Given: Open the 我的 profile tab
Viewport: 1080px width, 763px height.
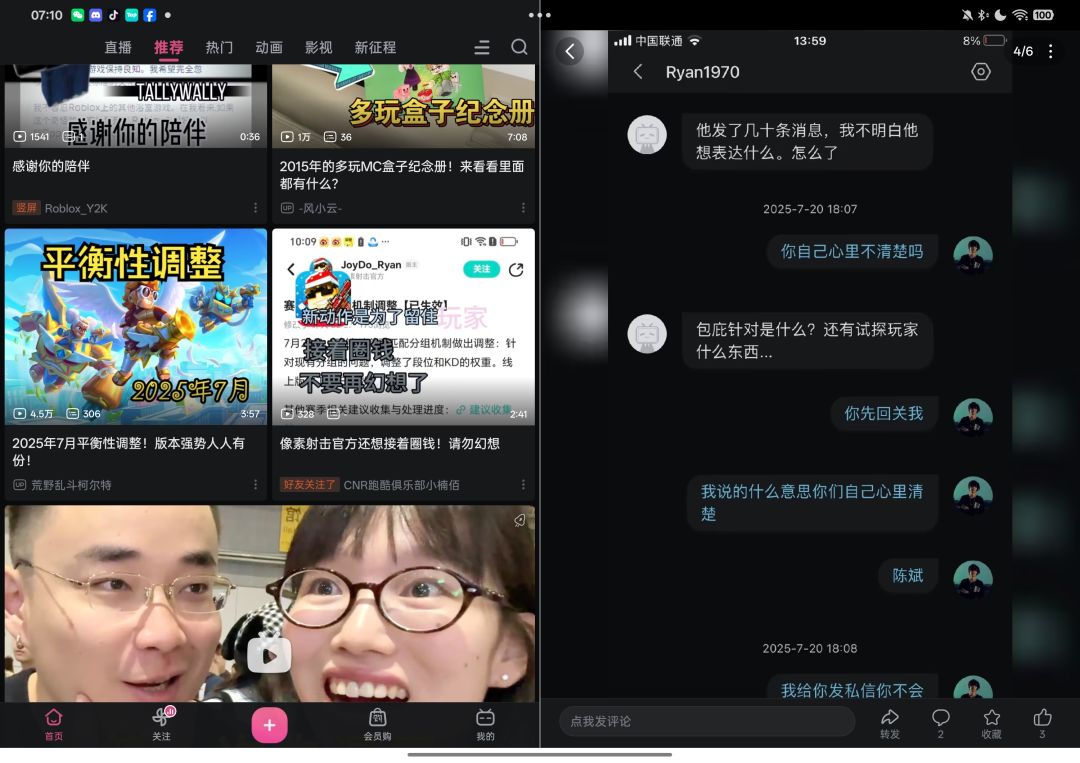Looking at the screenshot, I should click(486, 724).
